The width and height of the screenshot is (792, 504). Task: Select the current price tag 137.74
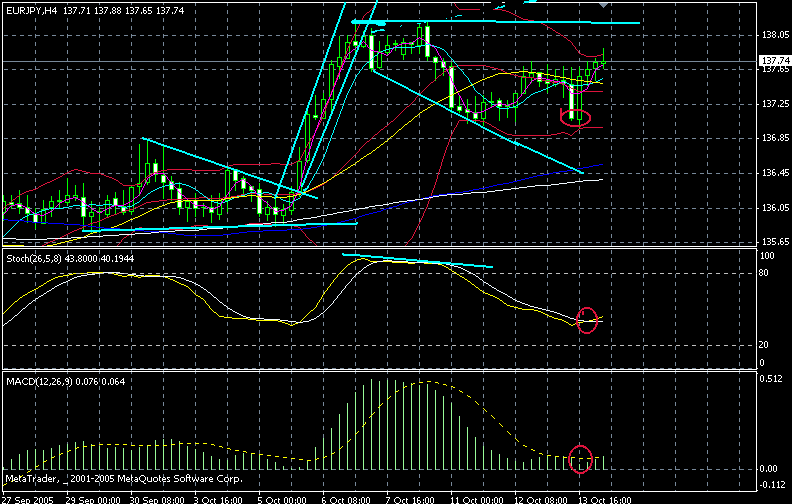pyautogui.click(x=775, y=60)
